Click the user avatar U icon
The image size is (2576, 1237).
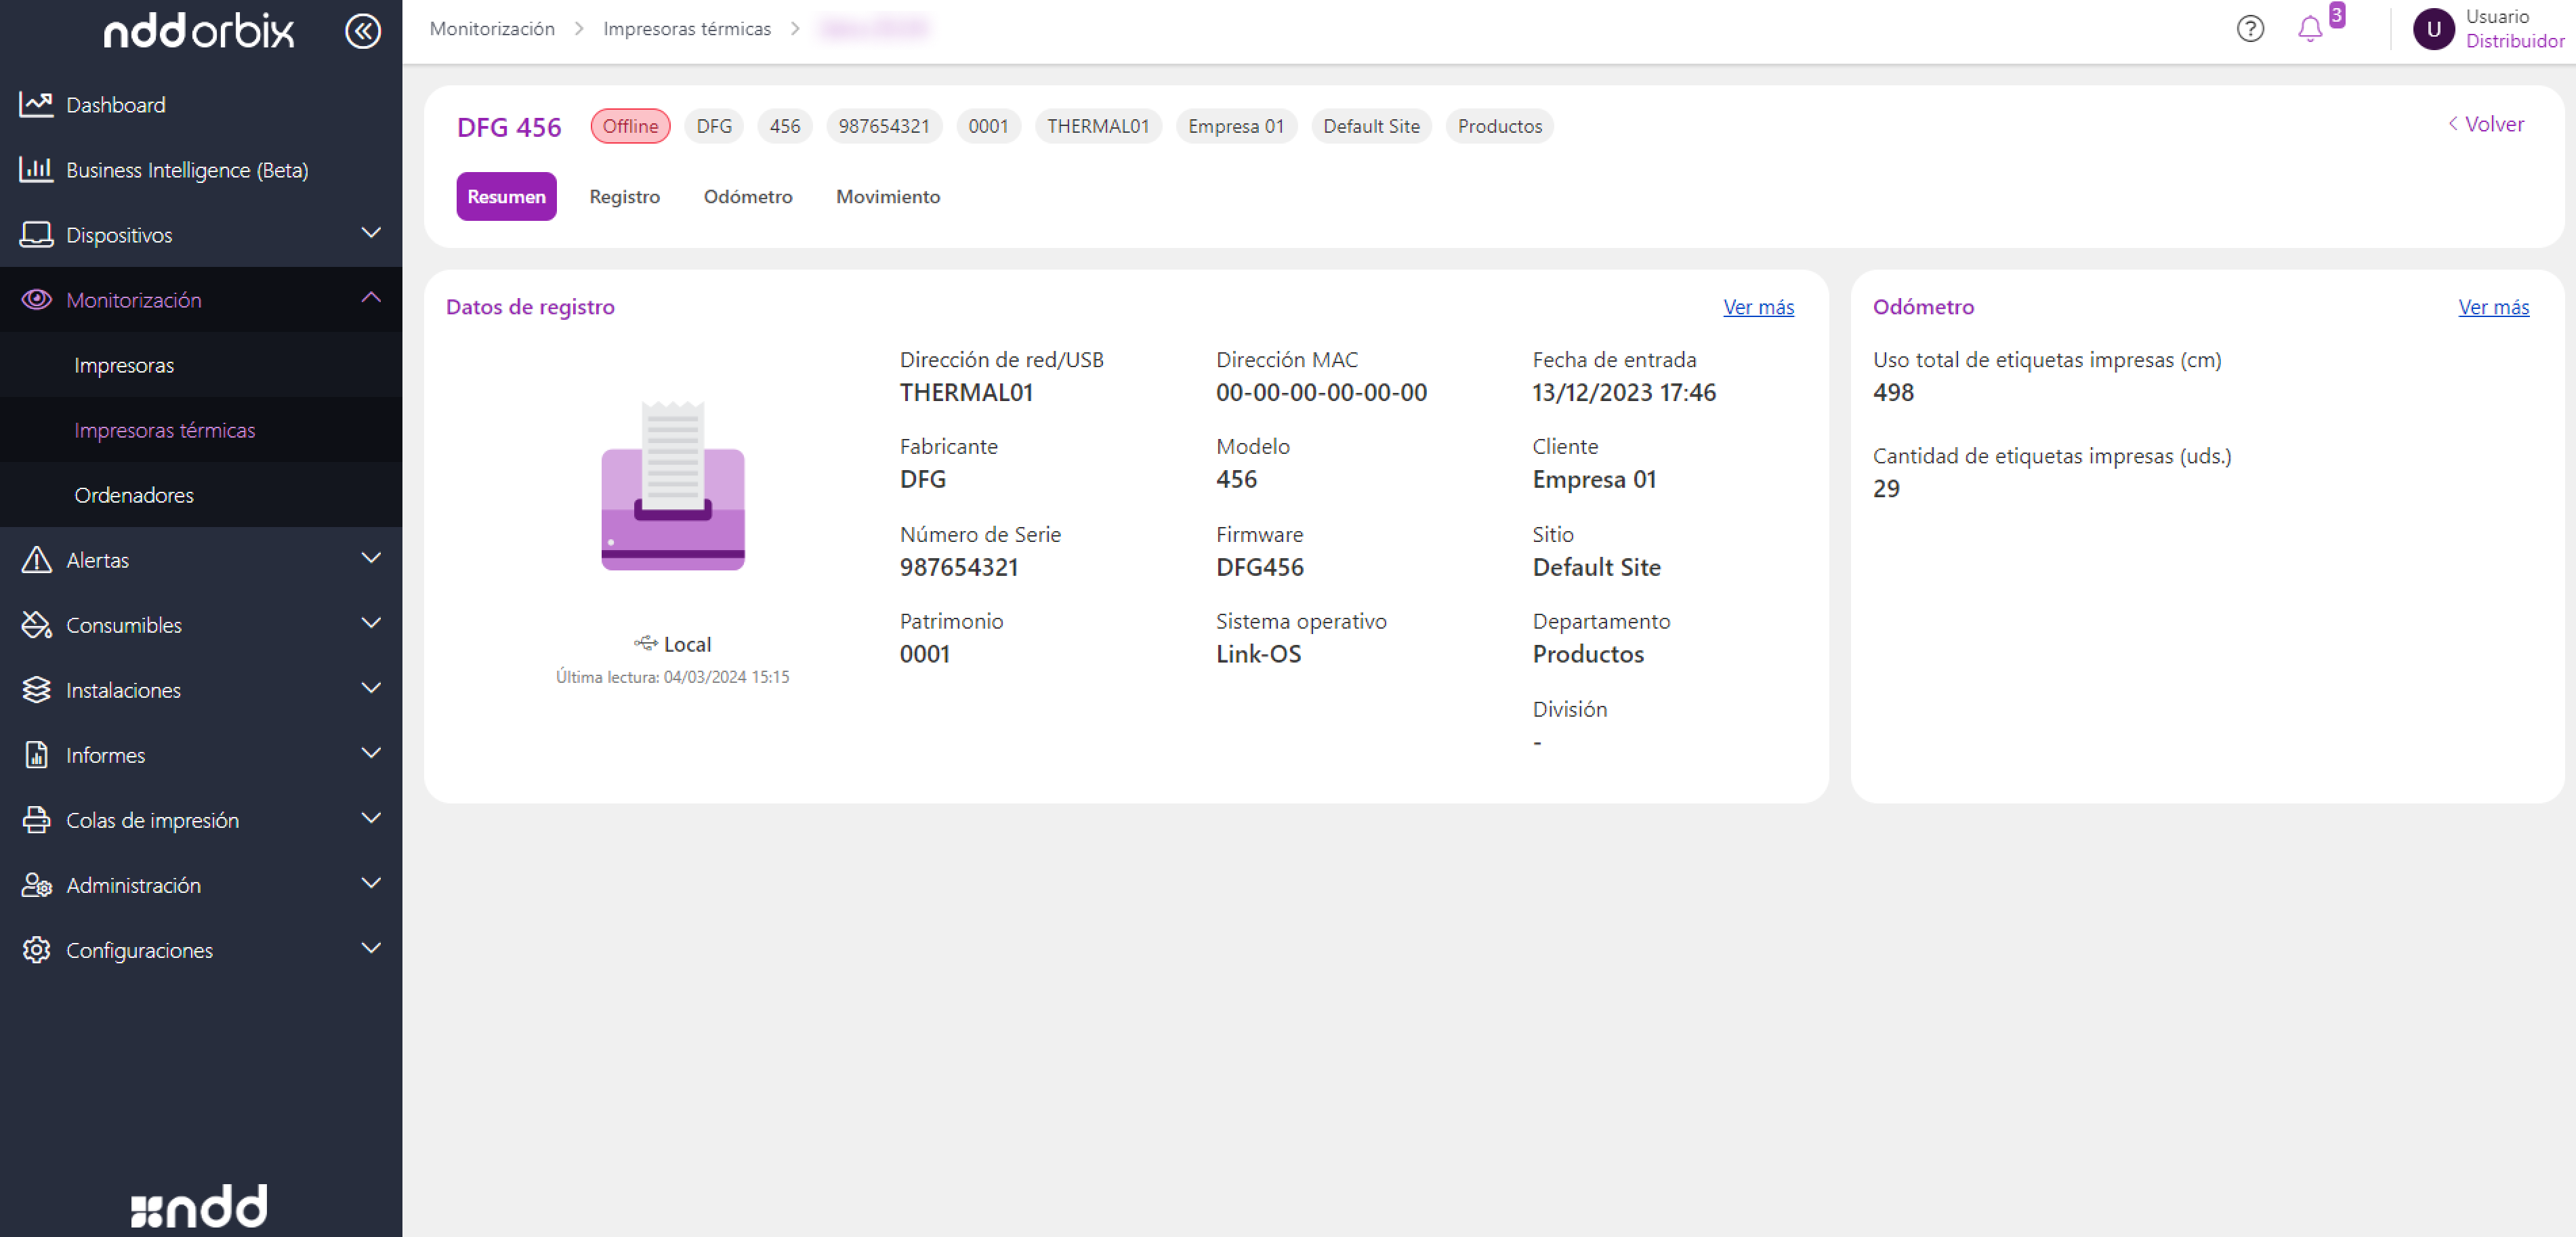[2433, 29]
